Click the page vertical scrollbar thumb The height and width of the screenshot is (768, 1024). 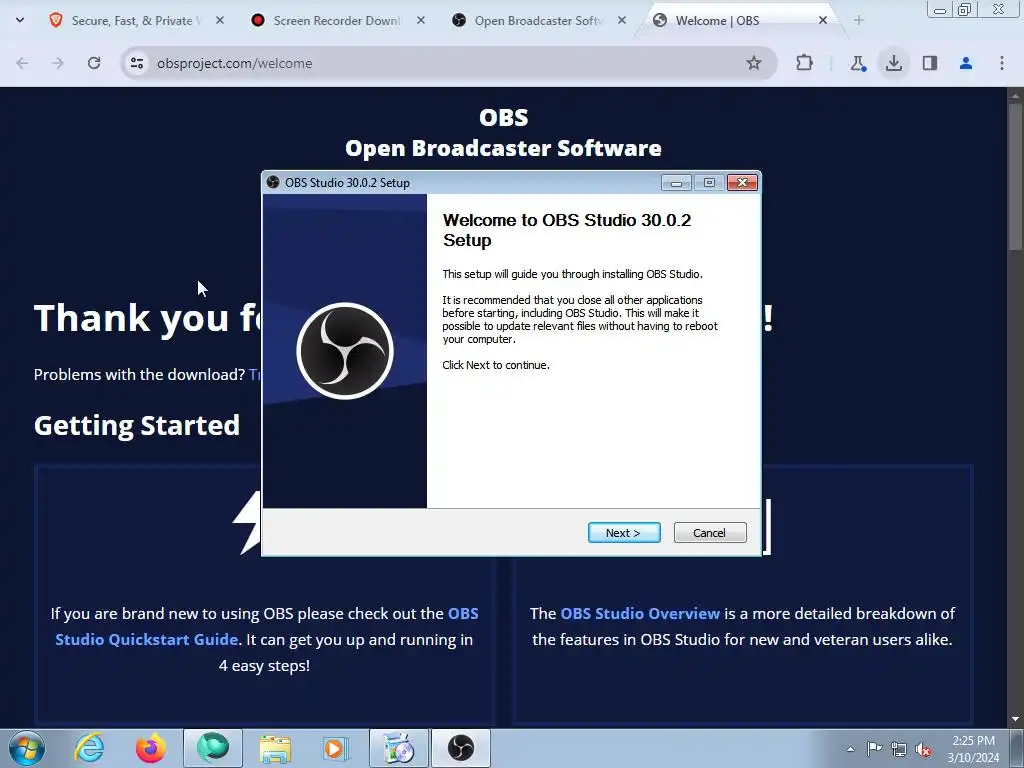(x=1016, y=175)
